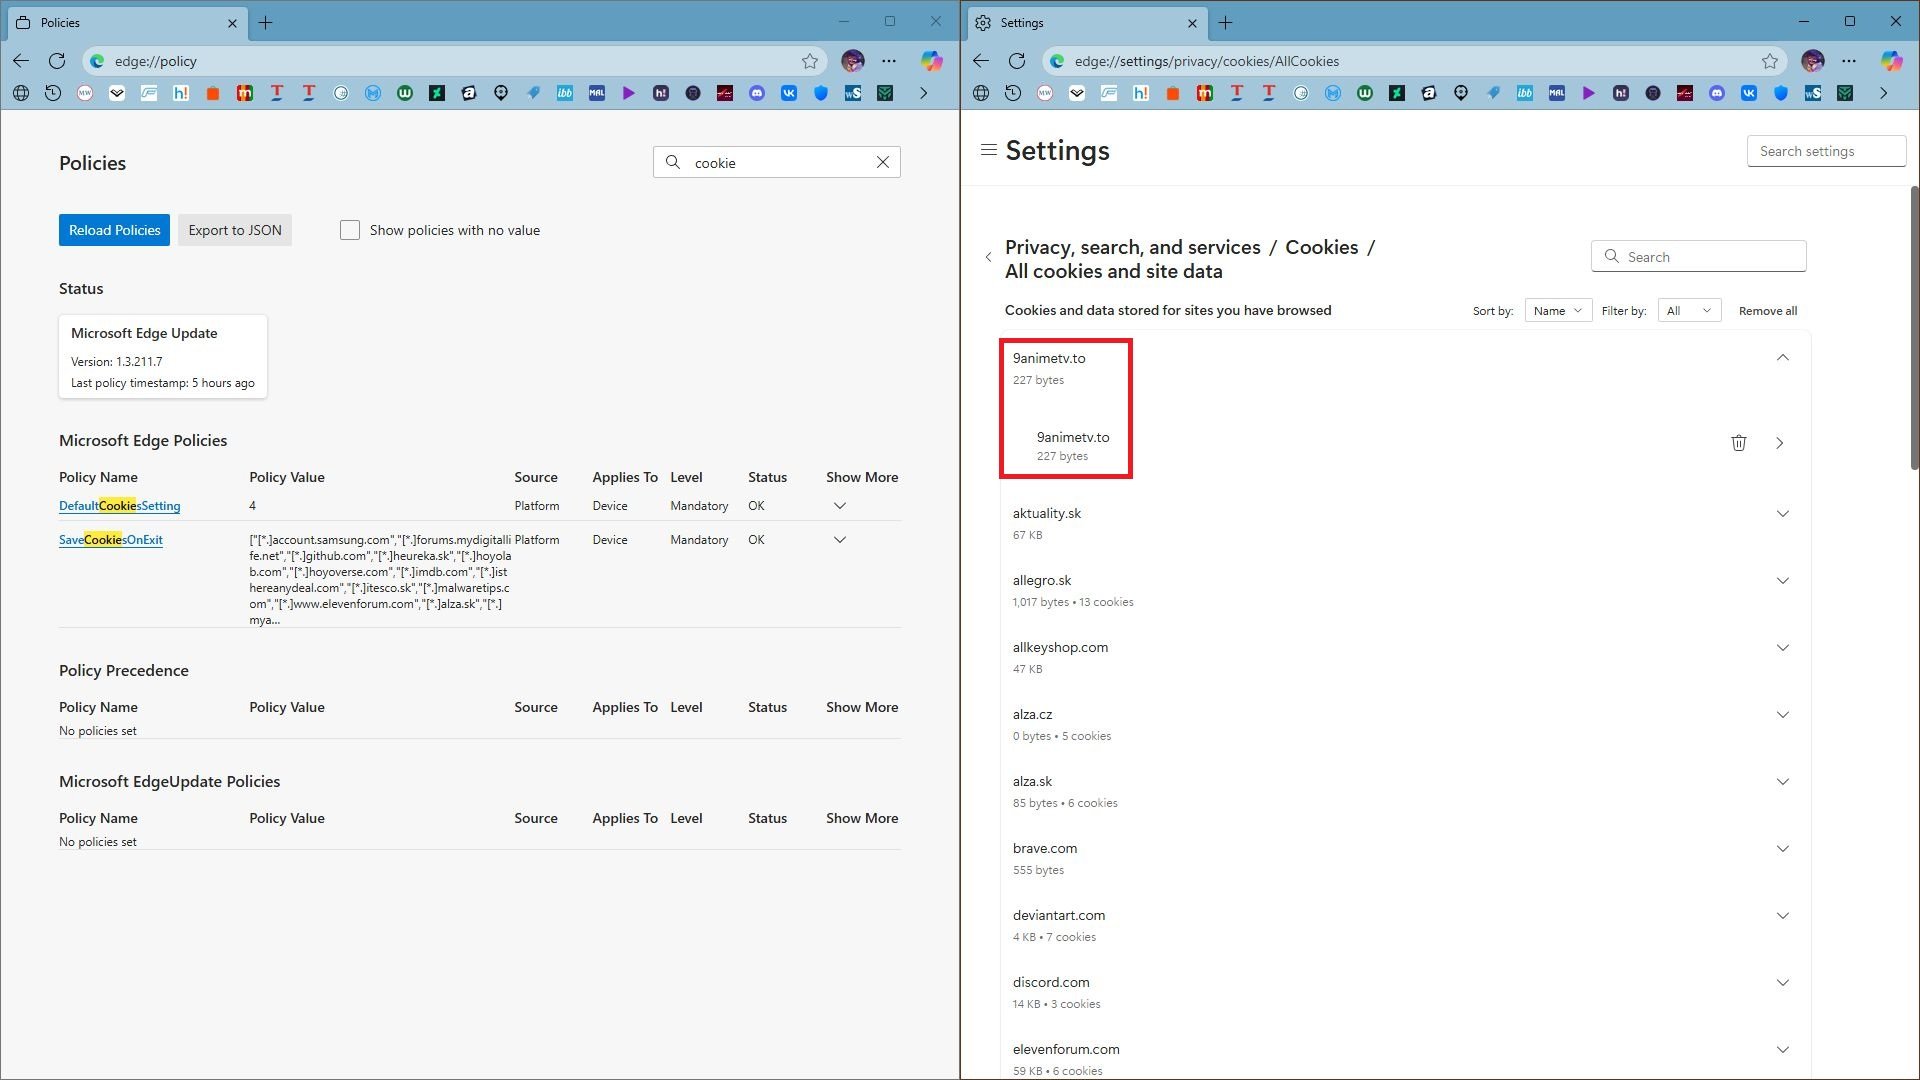Image resolution: width=1920 pixels, height=1080 pixels.
Task: Go back in the Settings window
Action: tap(981, 61)
